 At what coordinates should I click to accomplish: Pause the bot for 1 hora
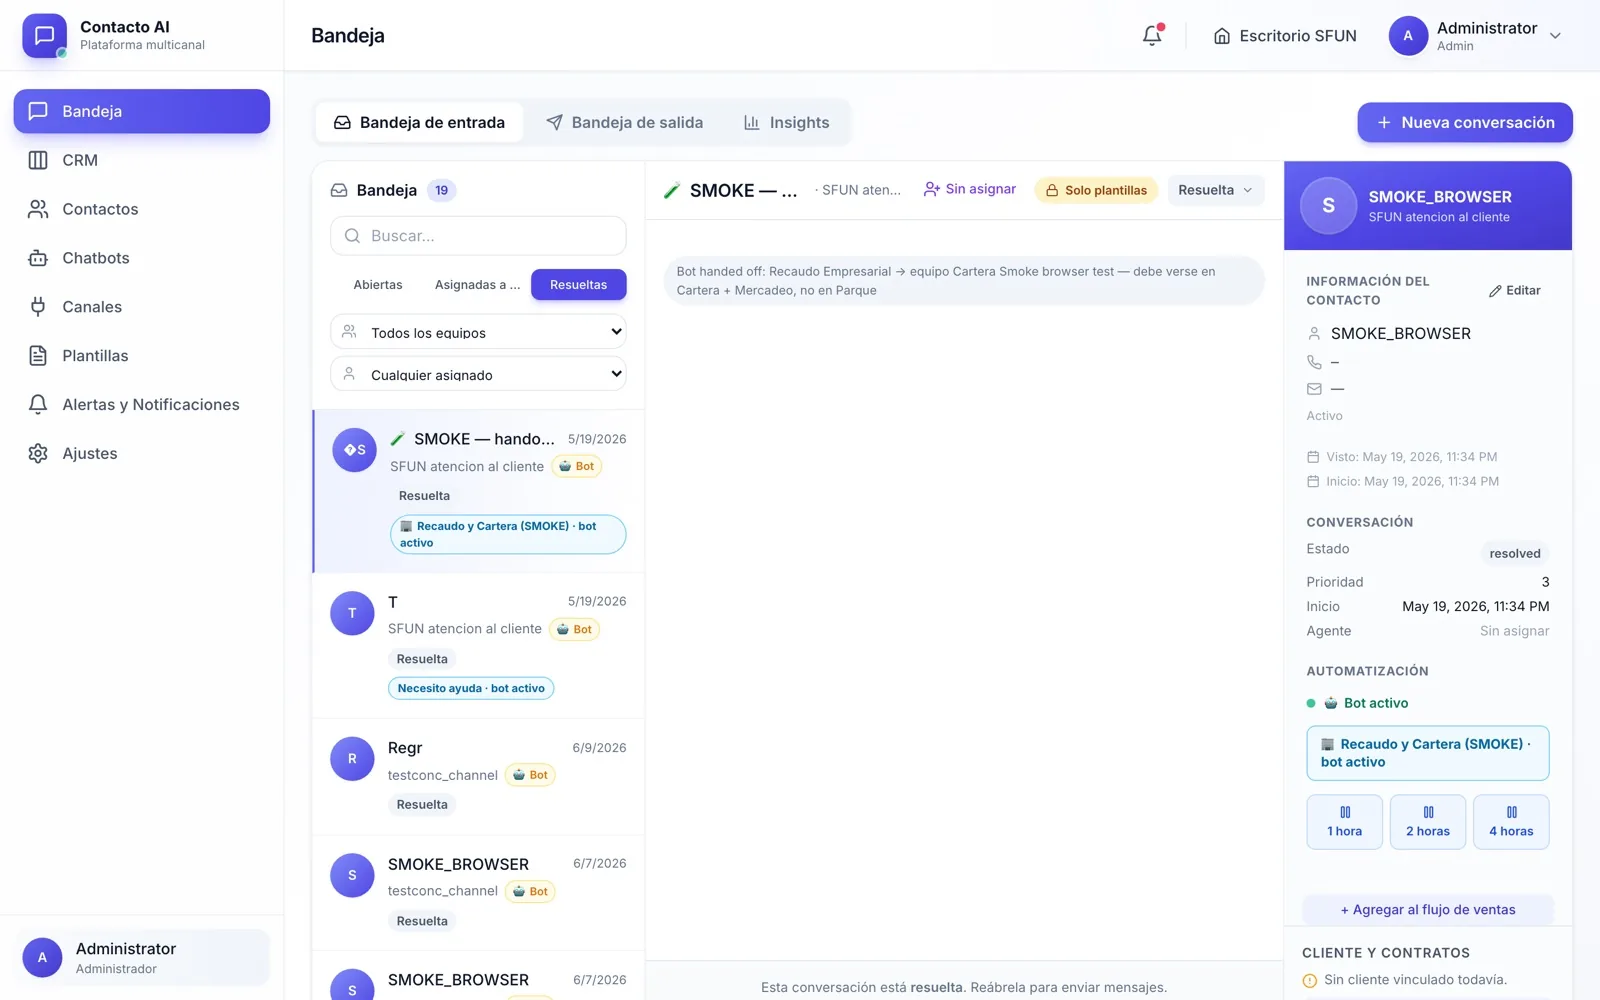(x=1344, y=822)
